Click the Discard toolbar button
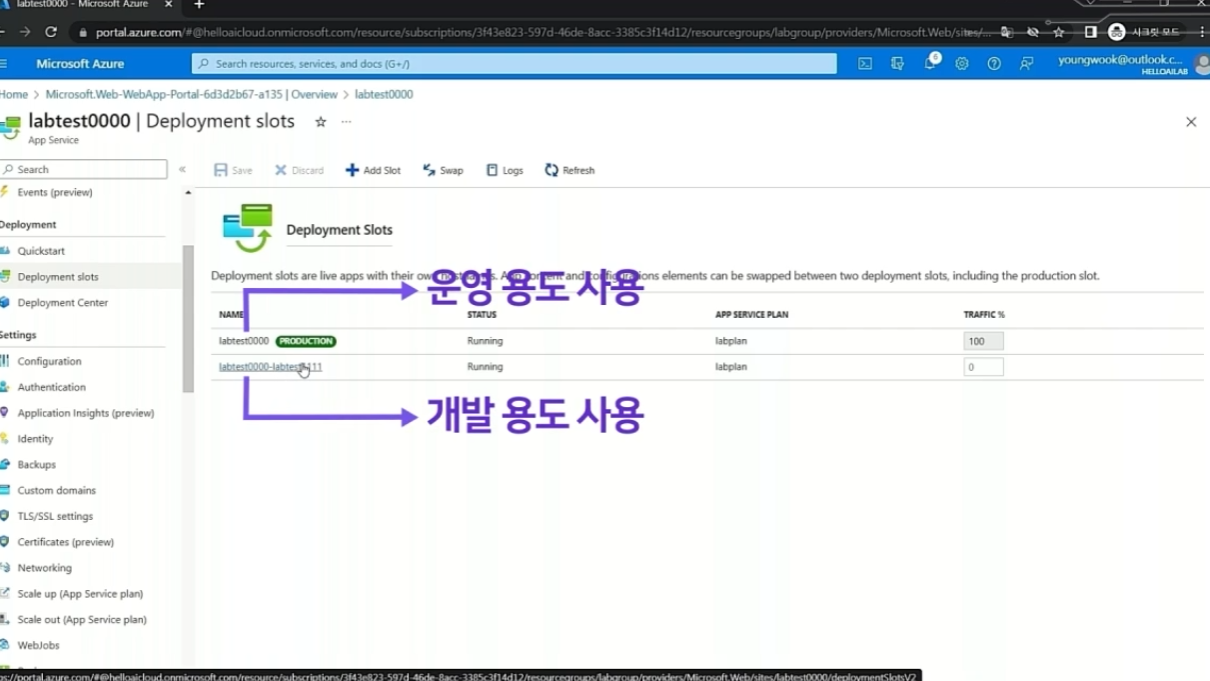The height and width of the screenshot is (681, 1210). coord(299,170)
